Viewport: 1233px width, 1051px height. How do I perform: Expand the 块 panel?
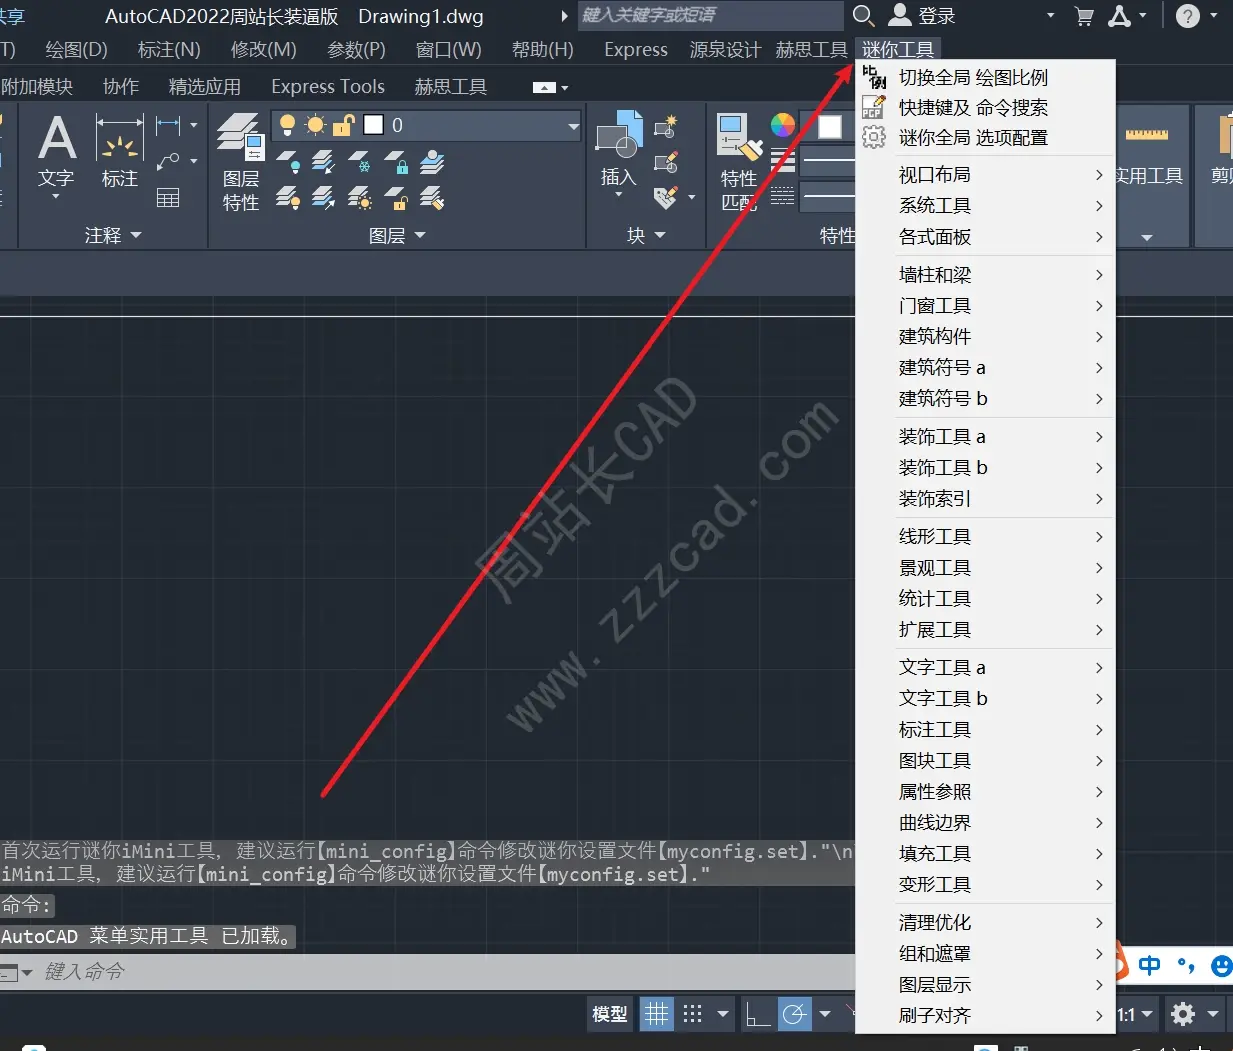[646, 236]
